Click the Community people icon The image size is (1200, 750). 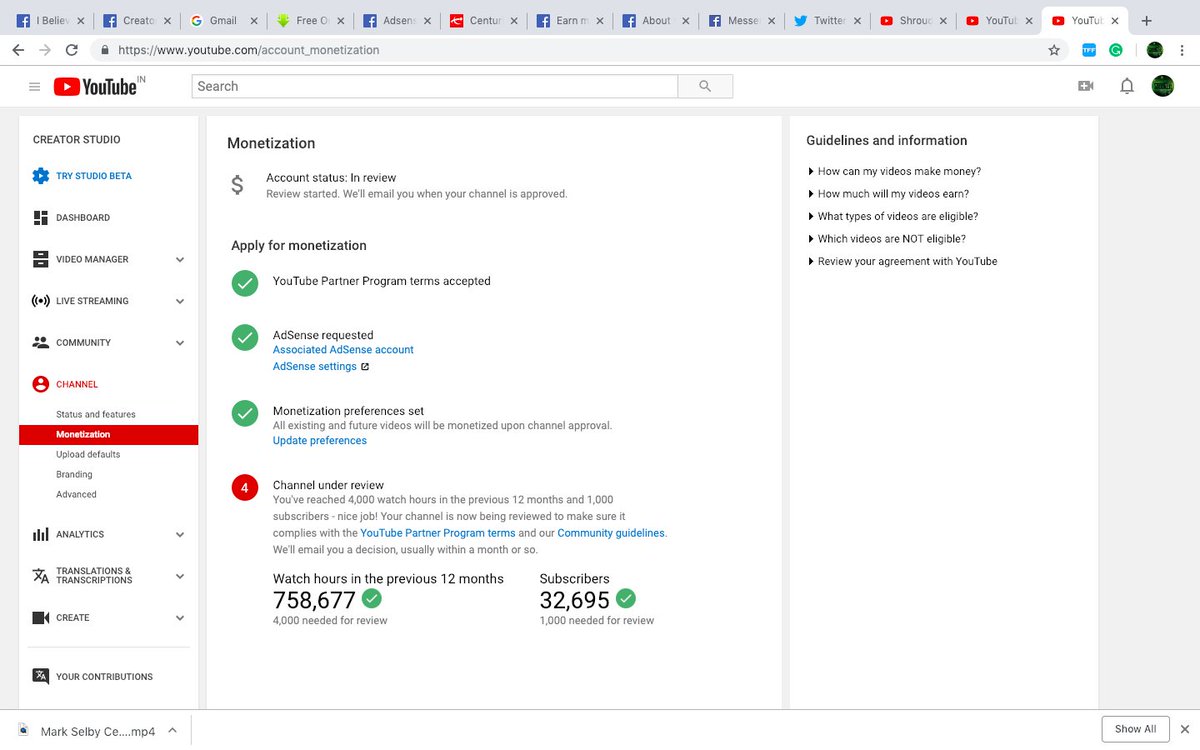tap(41, 343)
